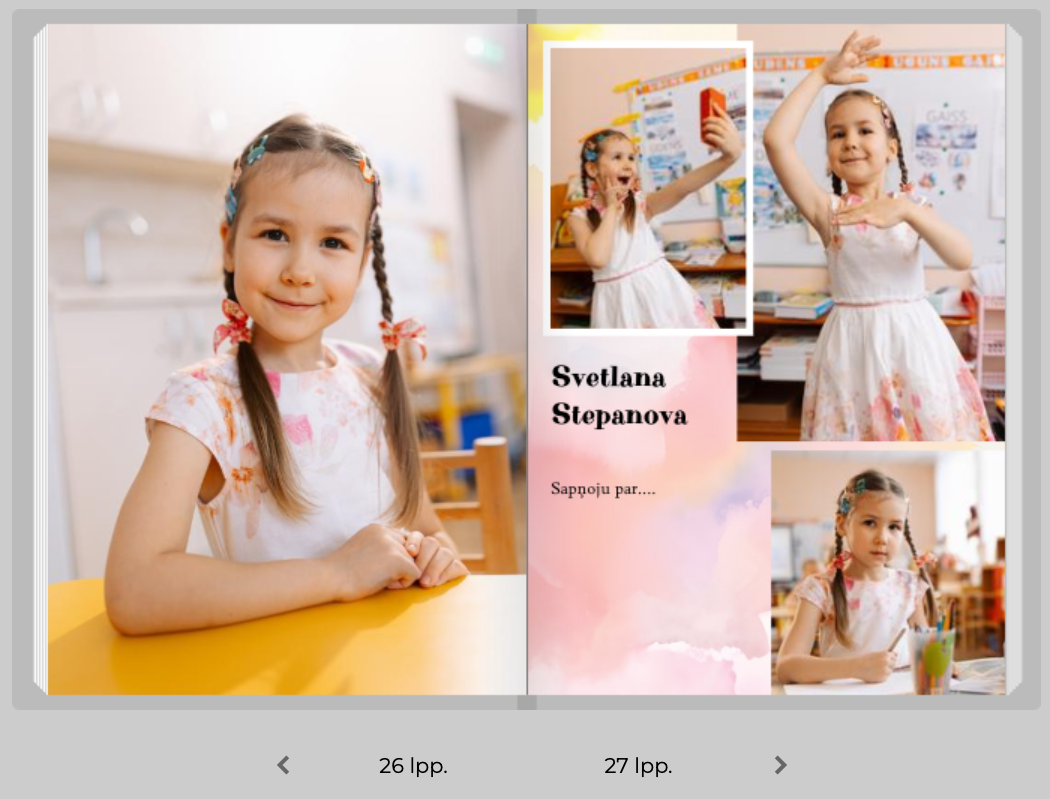Screen dimensions: 1050x799
Task: Advance to the next page spread
Action: [x=780, y=766]
